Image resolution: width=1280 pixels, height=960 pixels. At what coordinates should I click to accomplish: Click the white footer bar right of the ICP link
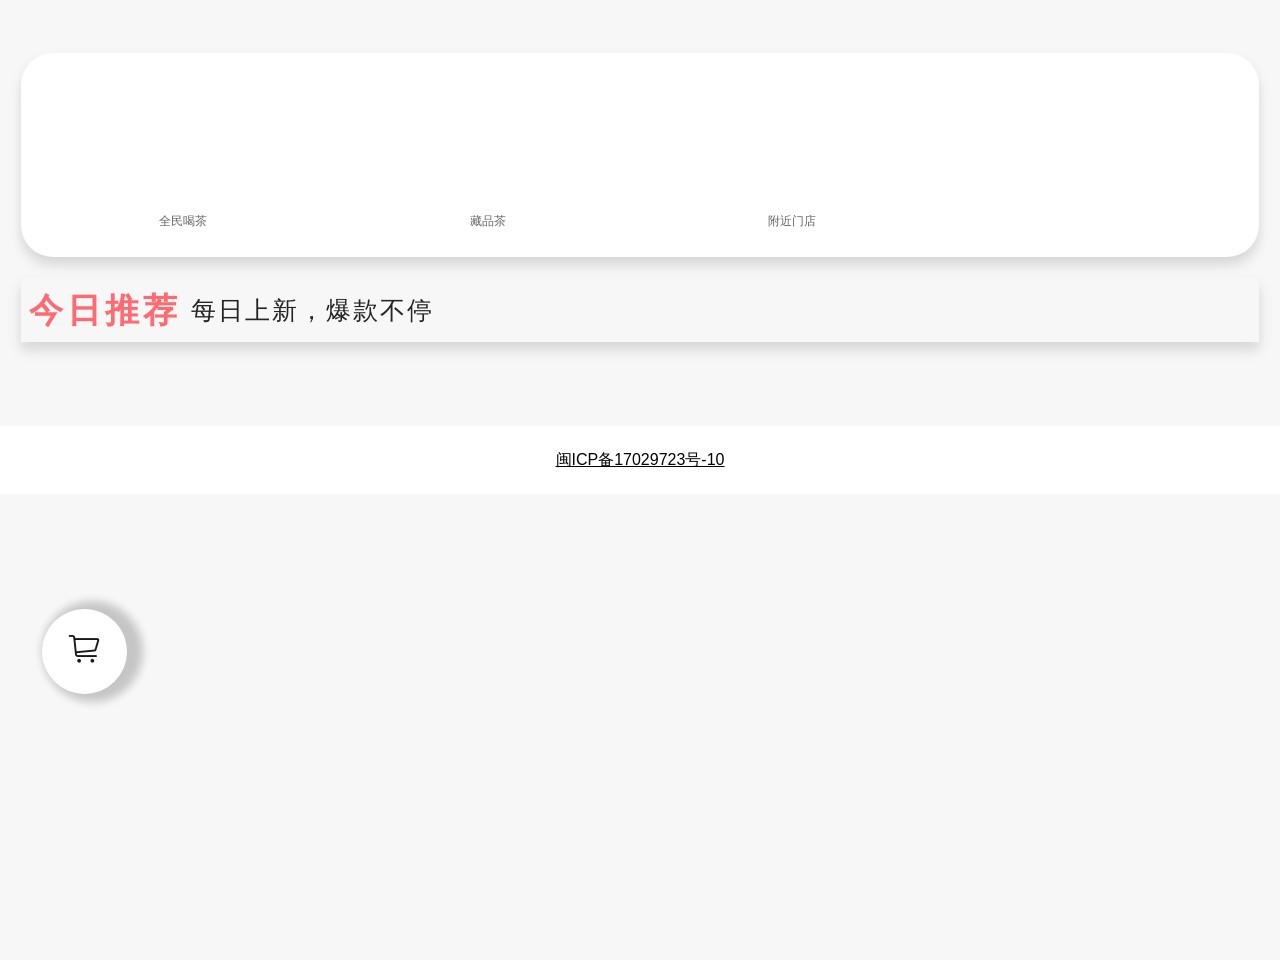coord(1000,460)
